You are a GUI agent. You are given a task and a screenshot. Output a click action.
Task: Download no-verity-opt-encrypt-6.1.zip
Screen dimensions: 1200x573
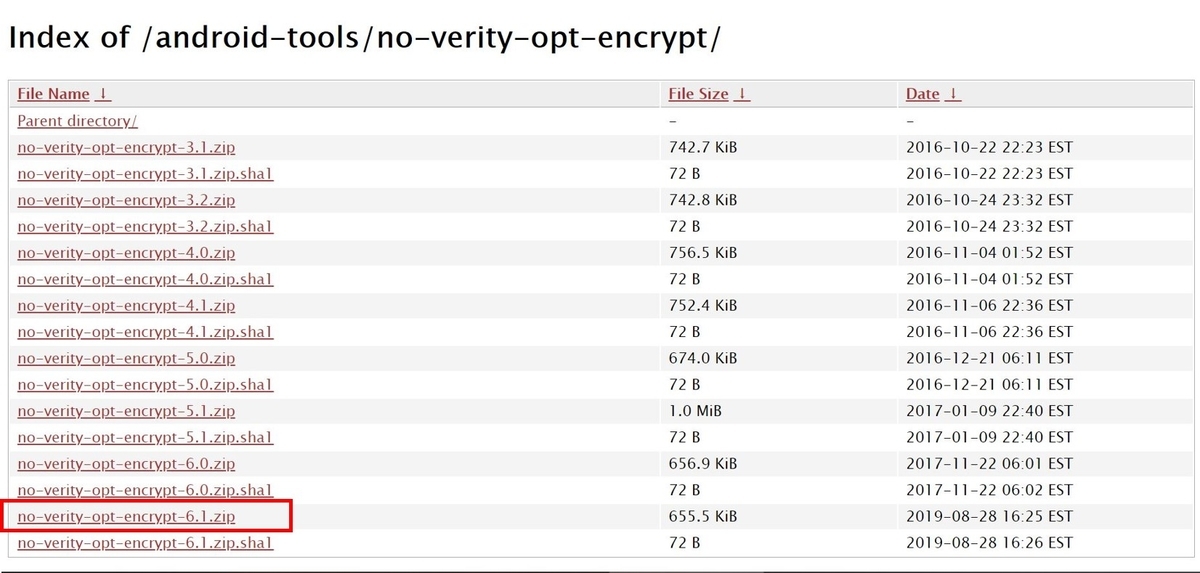[126, 517]
